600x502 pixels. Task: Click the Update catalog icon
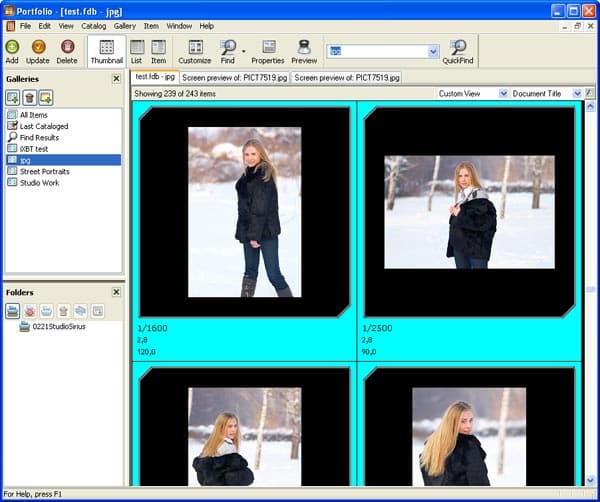(x=38, y=47)
